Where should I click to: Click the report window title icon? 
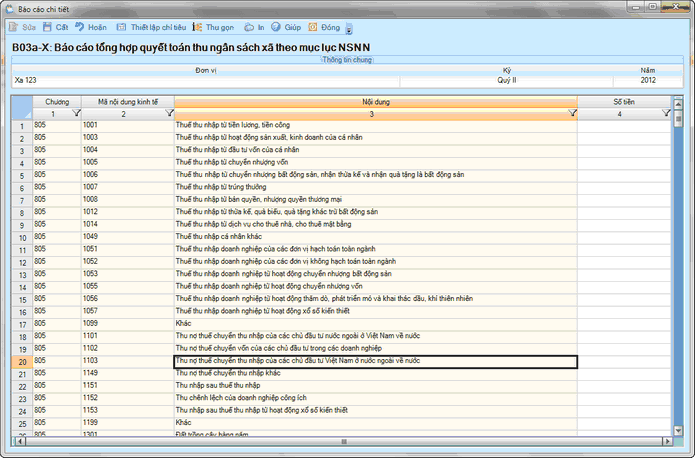coord(9,9)
